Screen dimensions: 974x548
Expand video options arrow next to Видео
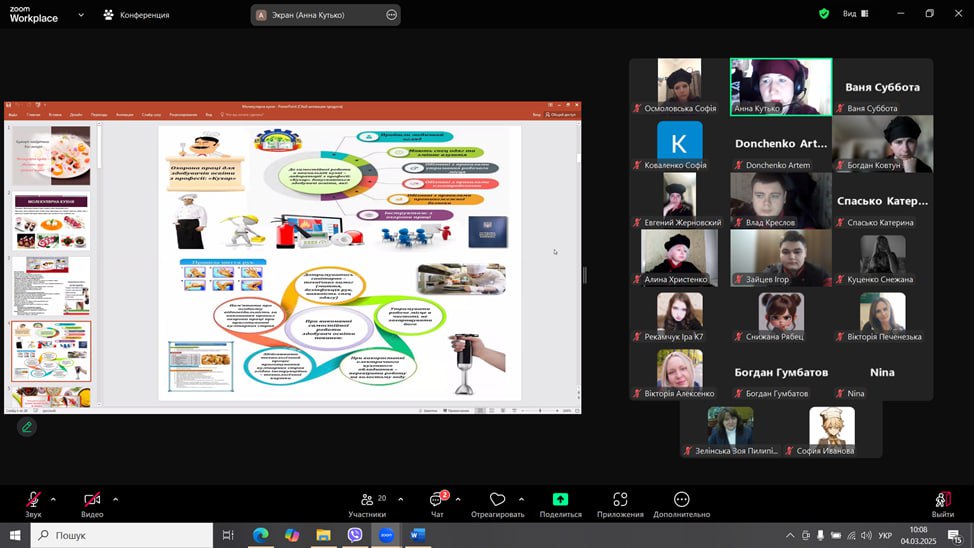coord(115,498)
